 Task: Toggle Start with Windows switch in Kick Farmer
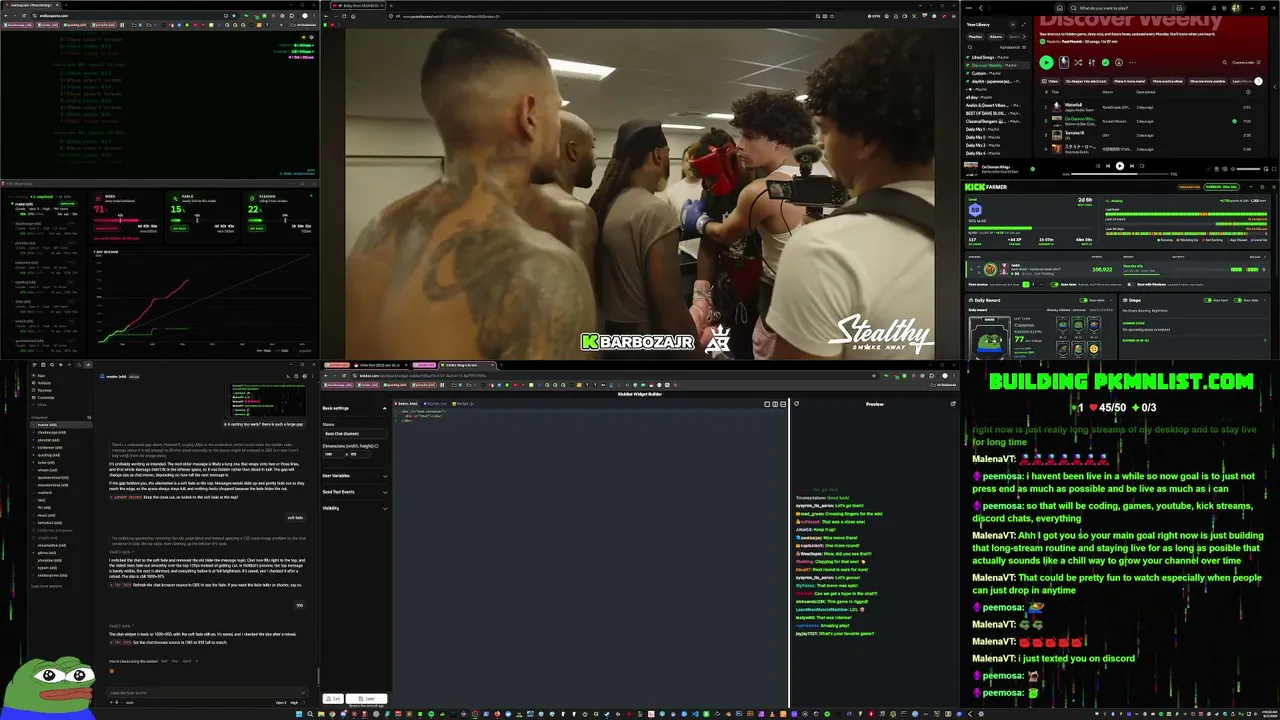[x=1130, y=284]
